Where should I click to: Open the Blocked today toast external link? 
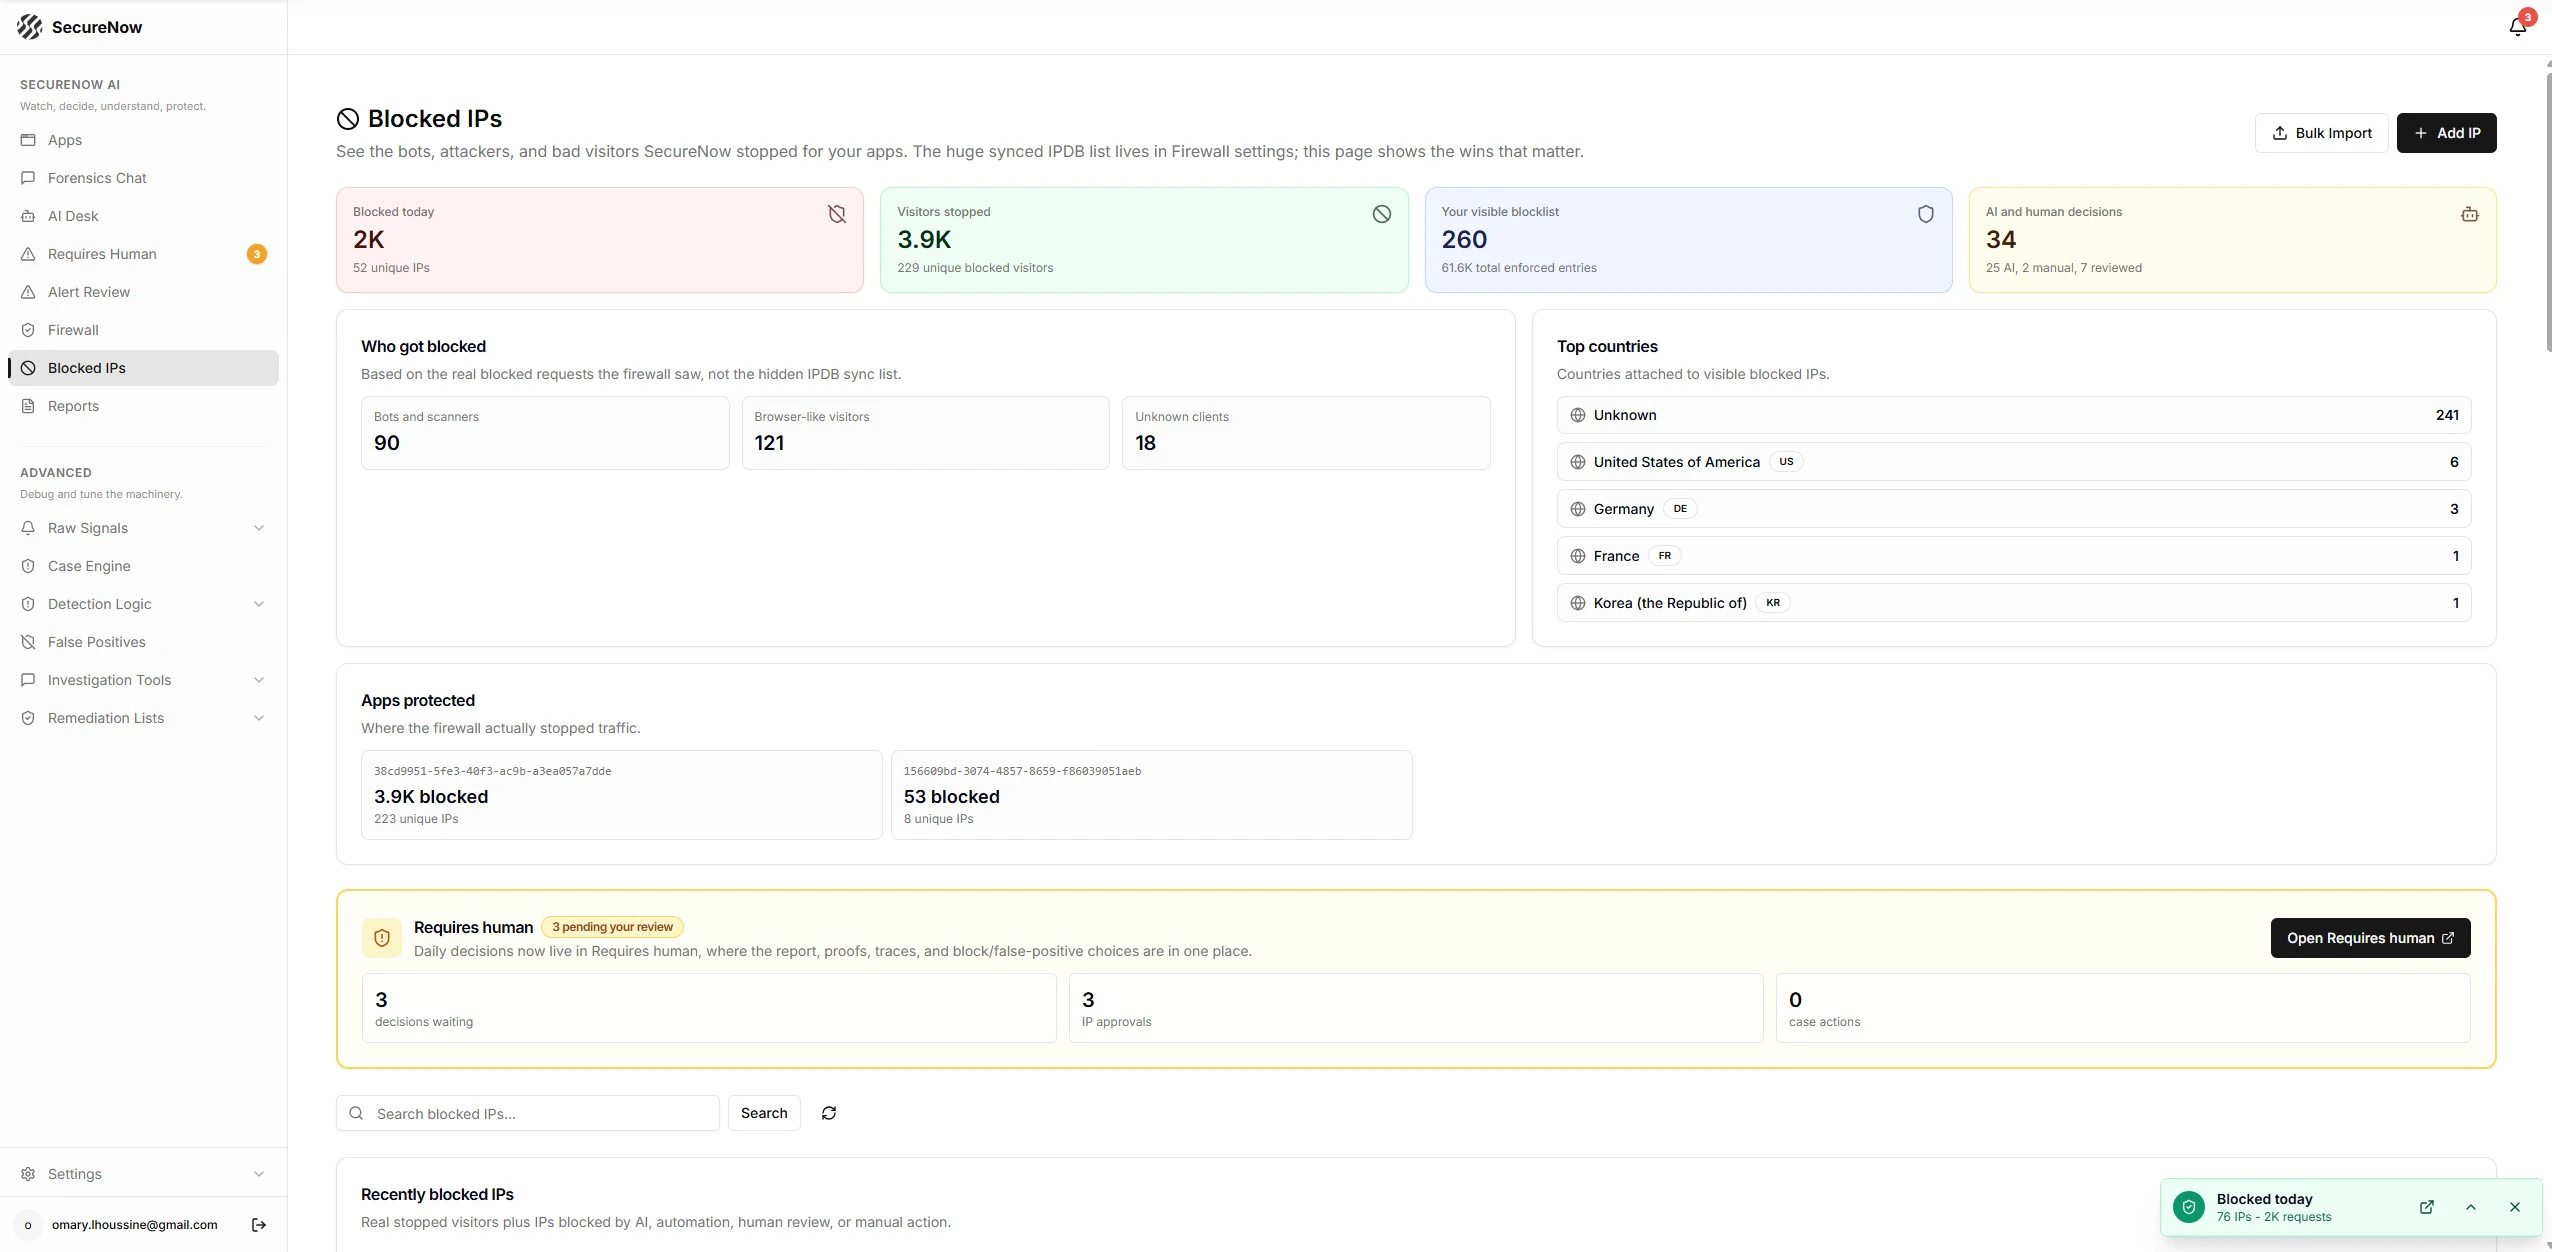tap(2426, 1207)
